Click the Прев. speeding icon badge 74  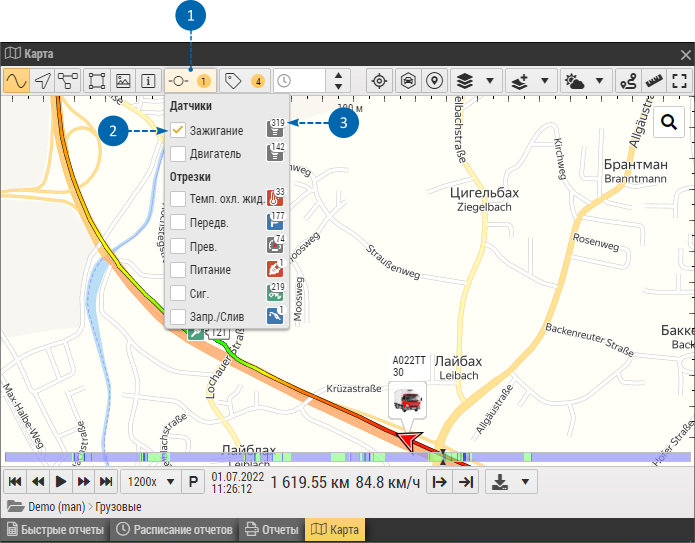[x=275, y=245]
